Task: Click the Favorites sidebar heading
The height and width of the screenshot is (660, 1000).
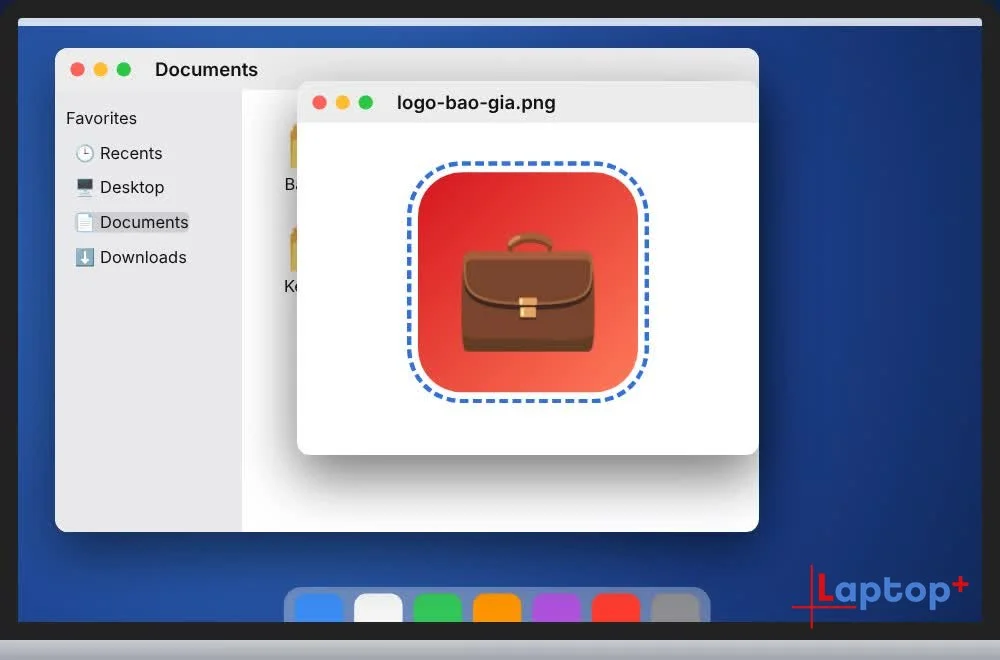Action: tap(101, 119)
